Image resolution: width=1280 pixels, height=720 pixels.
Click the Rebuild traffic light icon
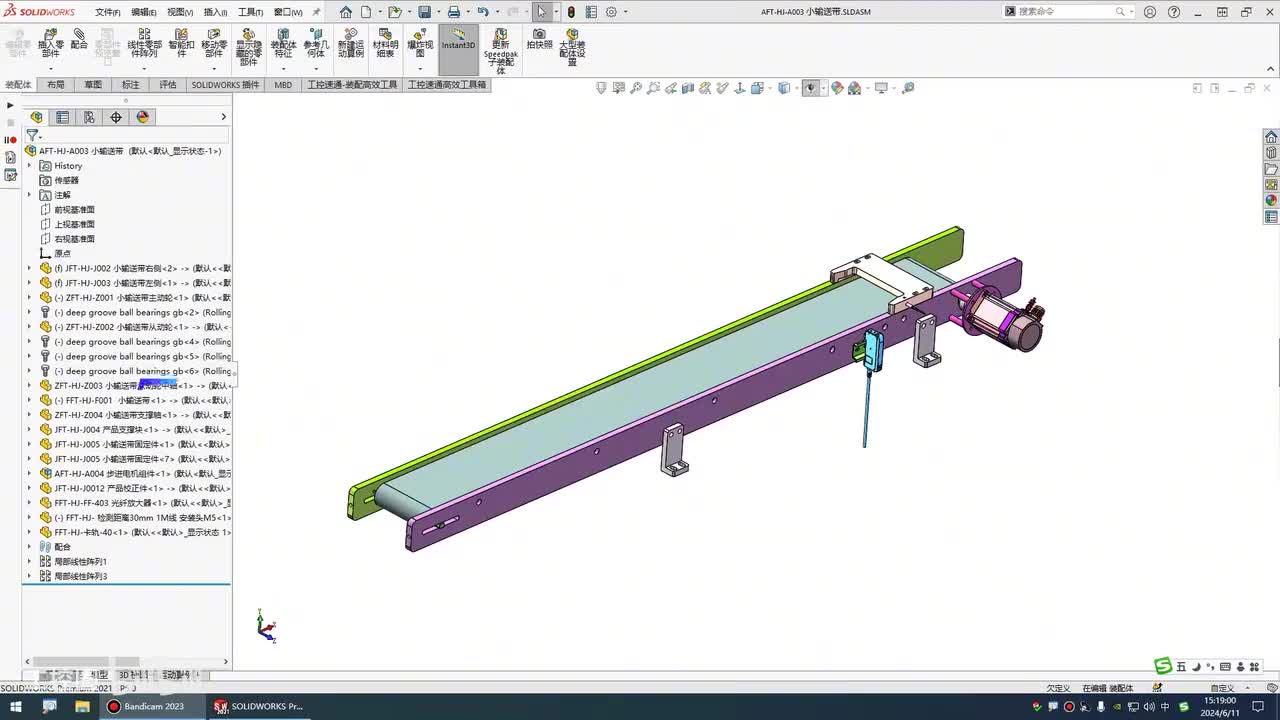tap(571, 12)
